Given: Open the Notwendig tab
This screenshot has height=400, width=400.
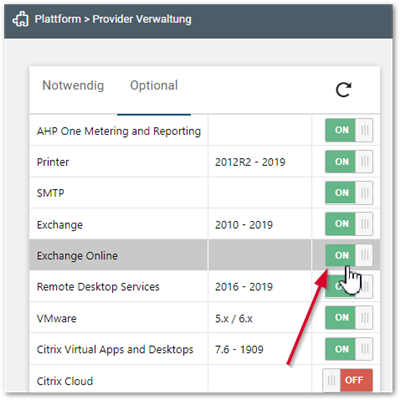Looking at the screenshot, I should (x=73, y=85).
